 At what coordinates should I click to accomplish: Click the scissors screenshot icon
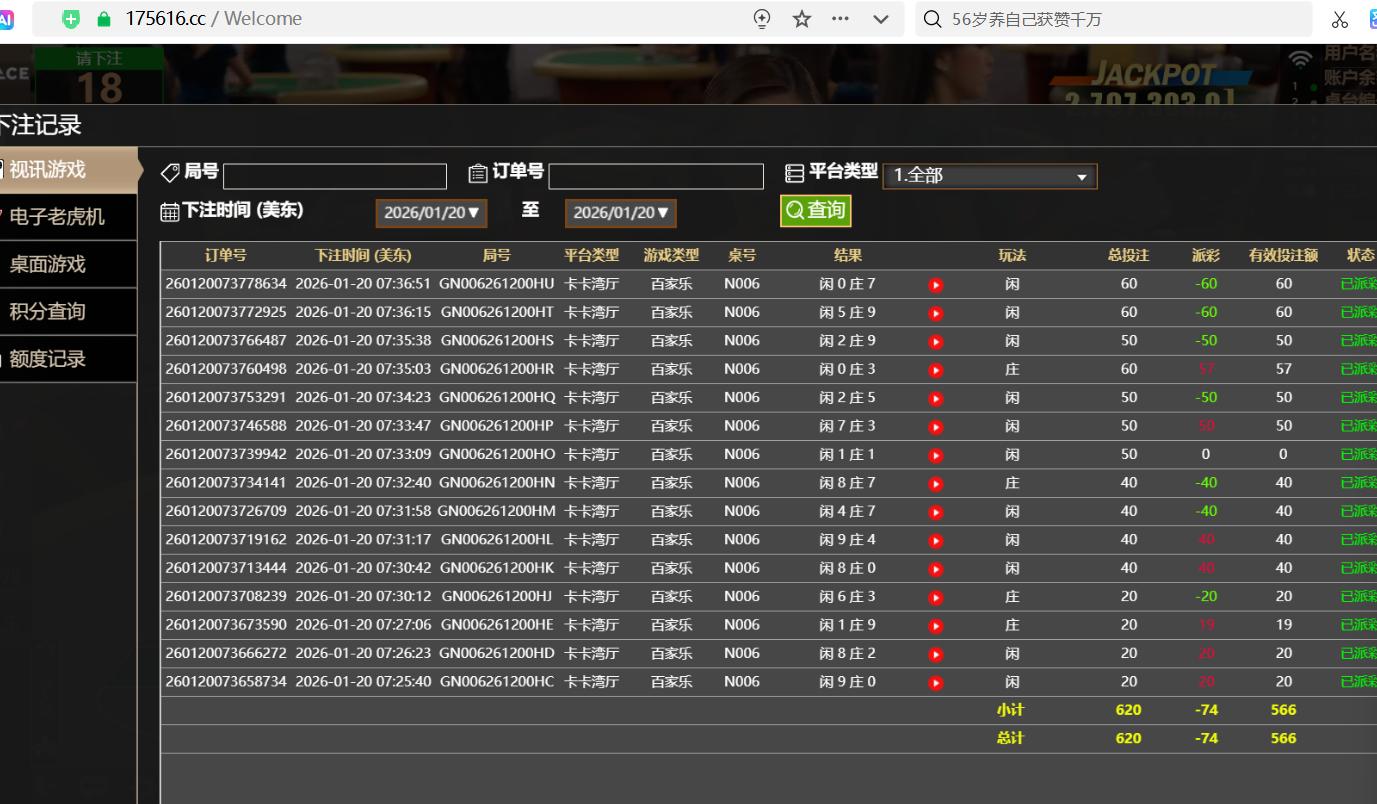click(1340, 19)
